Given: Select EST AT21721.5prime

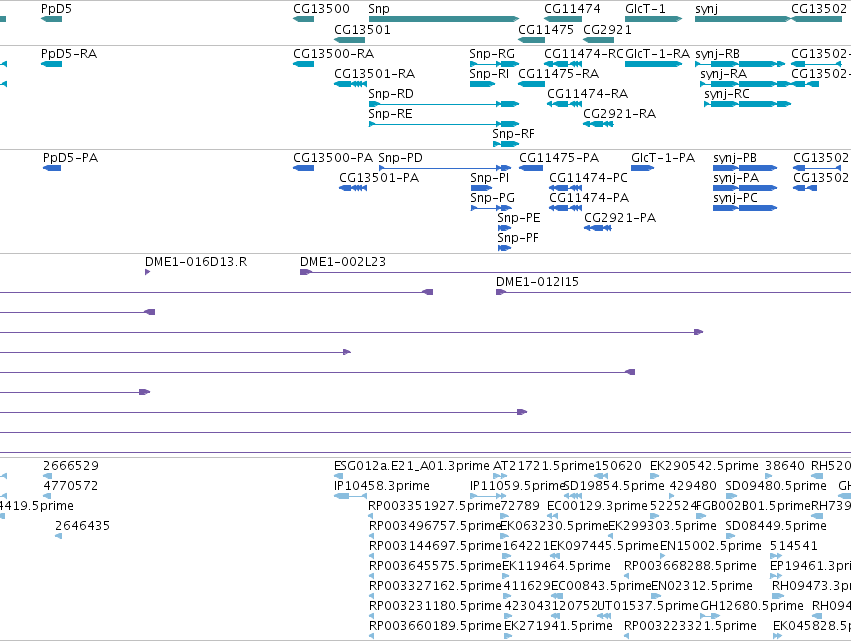Looking at the screenshot, I should coord(500,476).
